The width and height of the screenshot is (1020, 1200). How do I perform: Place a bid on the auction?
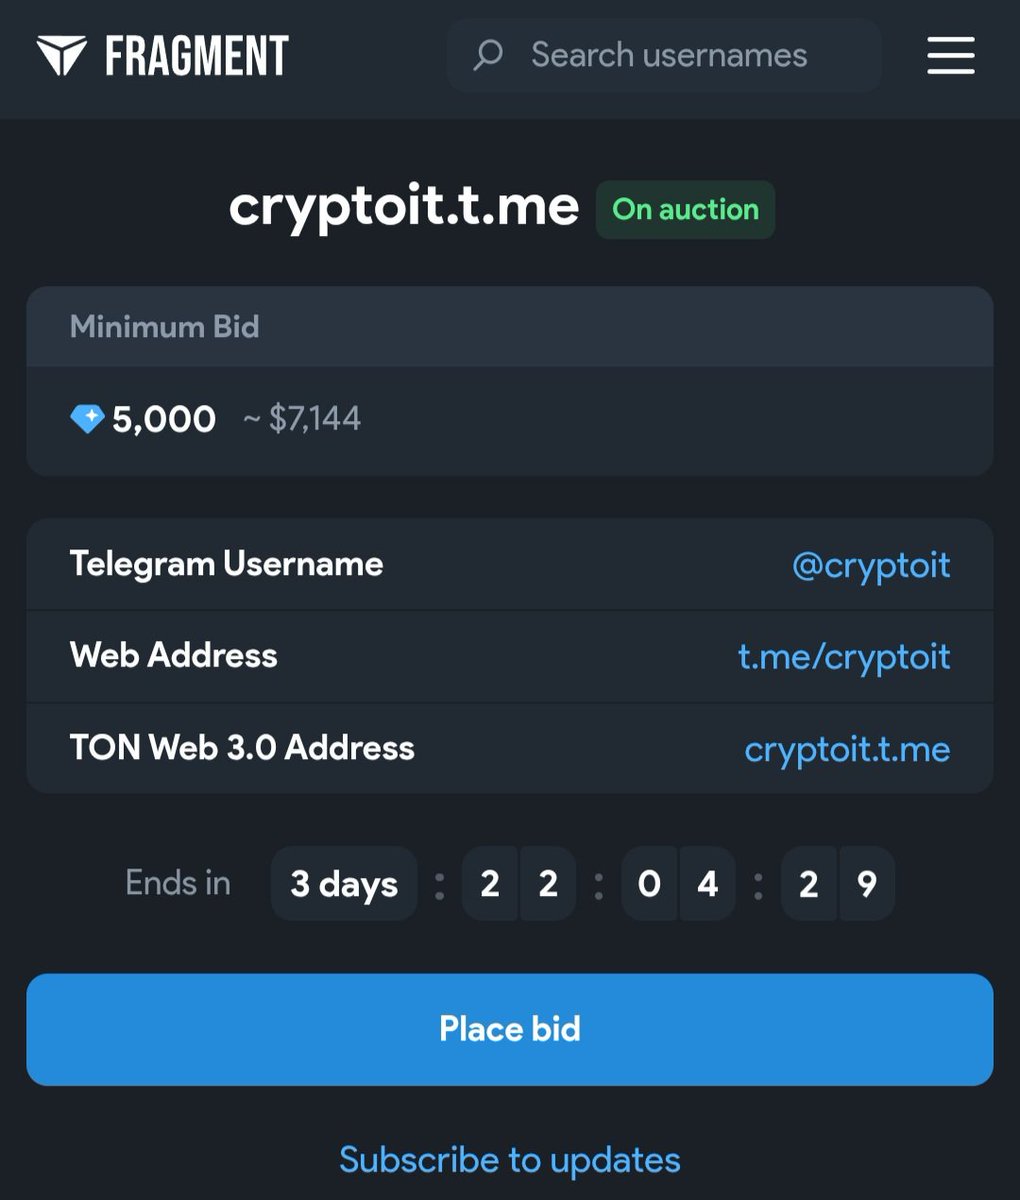pos(510,1029)
